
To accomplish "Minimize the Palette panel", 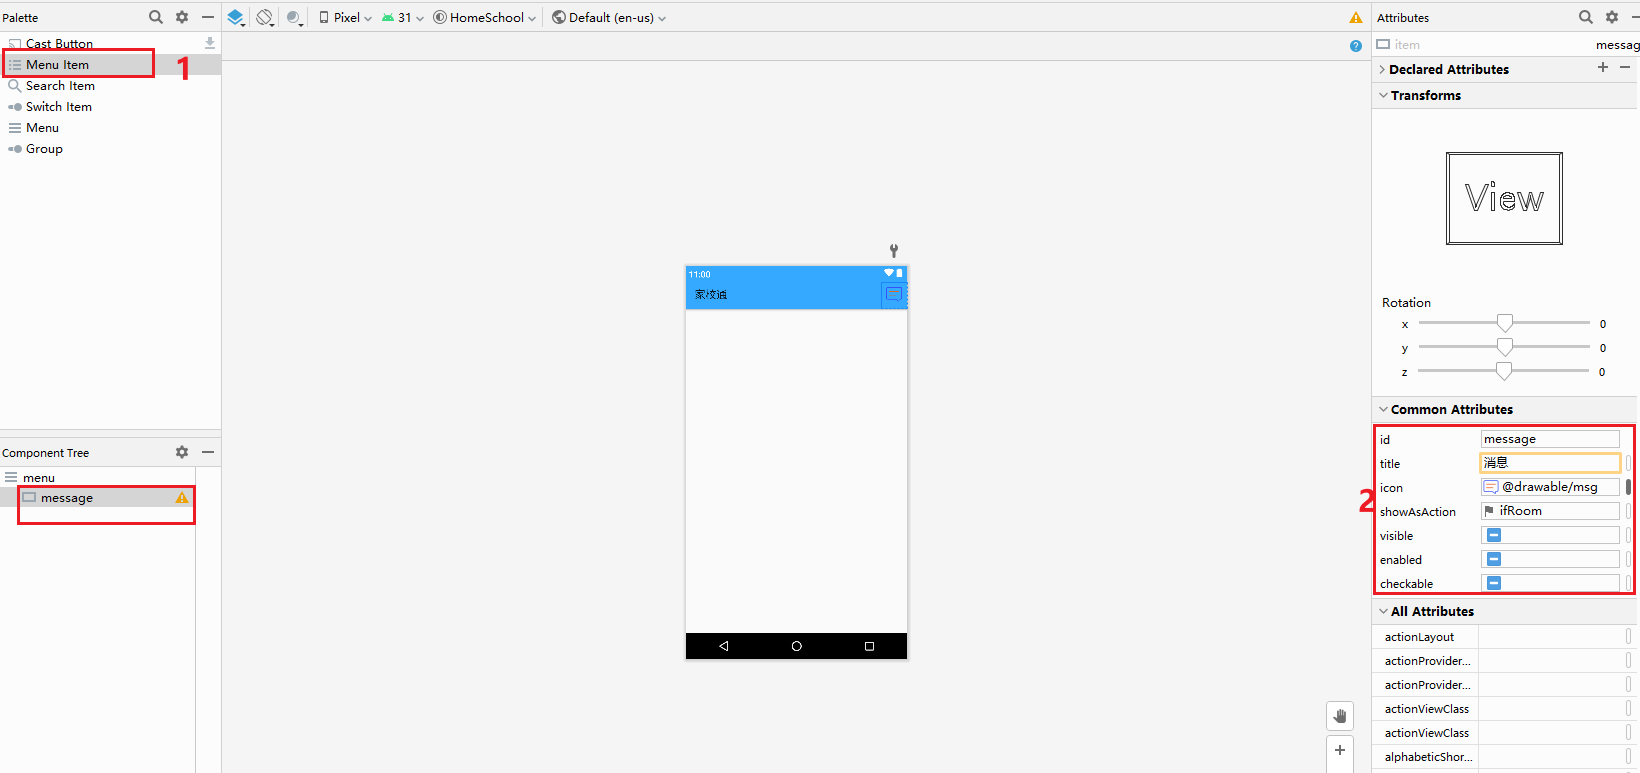I will tap(208, 17).
